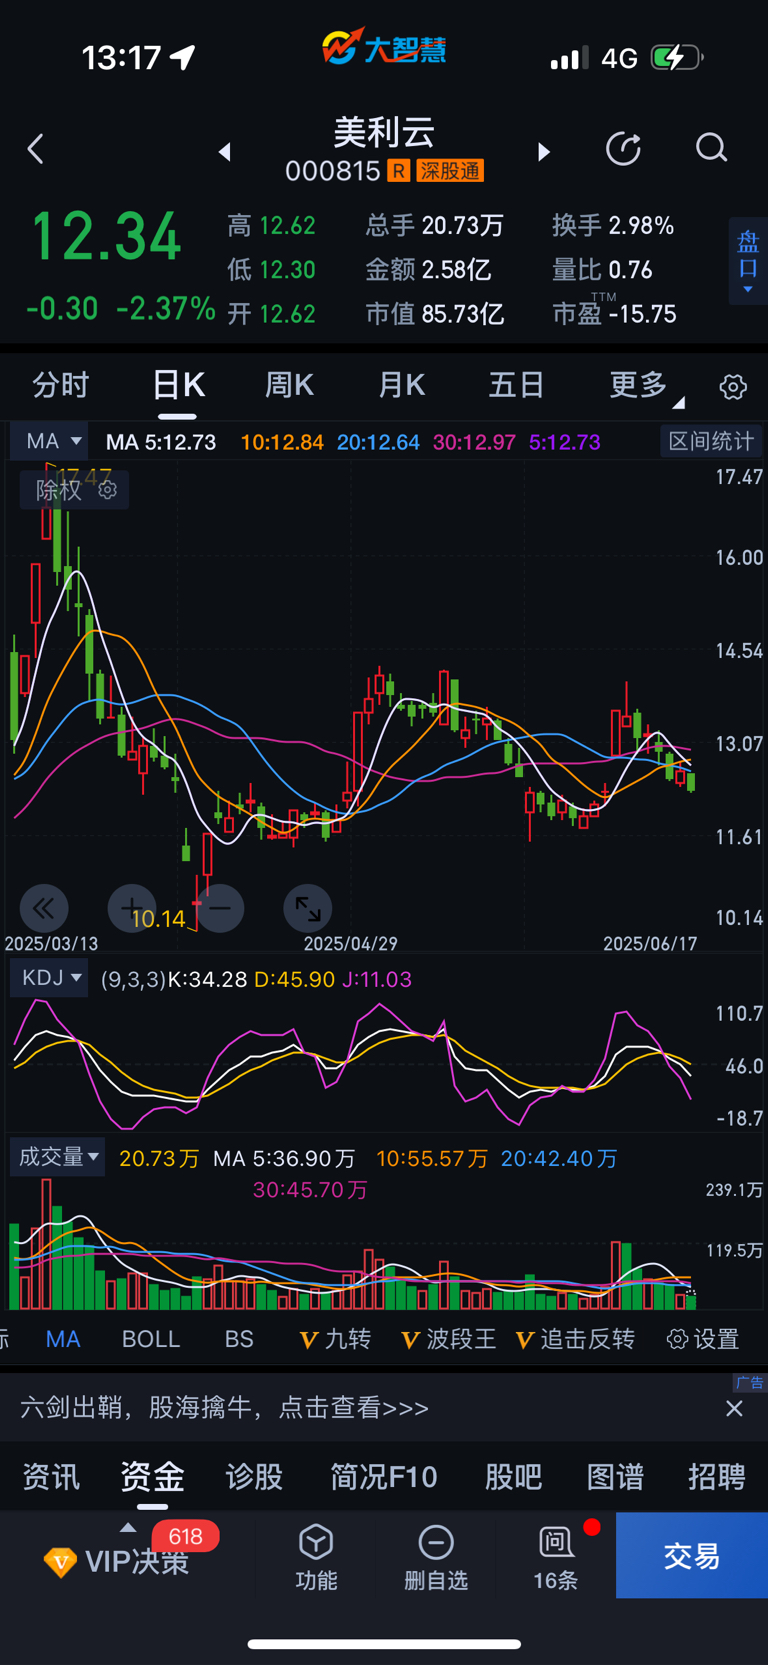The width and height of the screenshot is (769, 1665).
Task: Open indicator 设置 at bottom
Action: click(x=703, y=1339)
